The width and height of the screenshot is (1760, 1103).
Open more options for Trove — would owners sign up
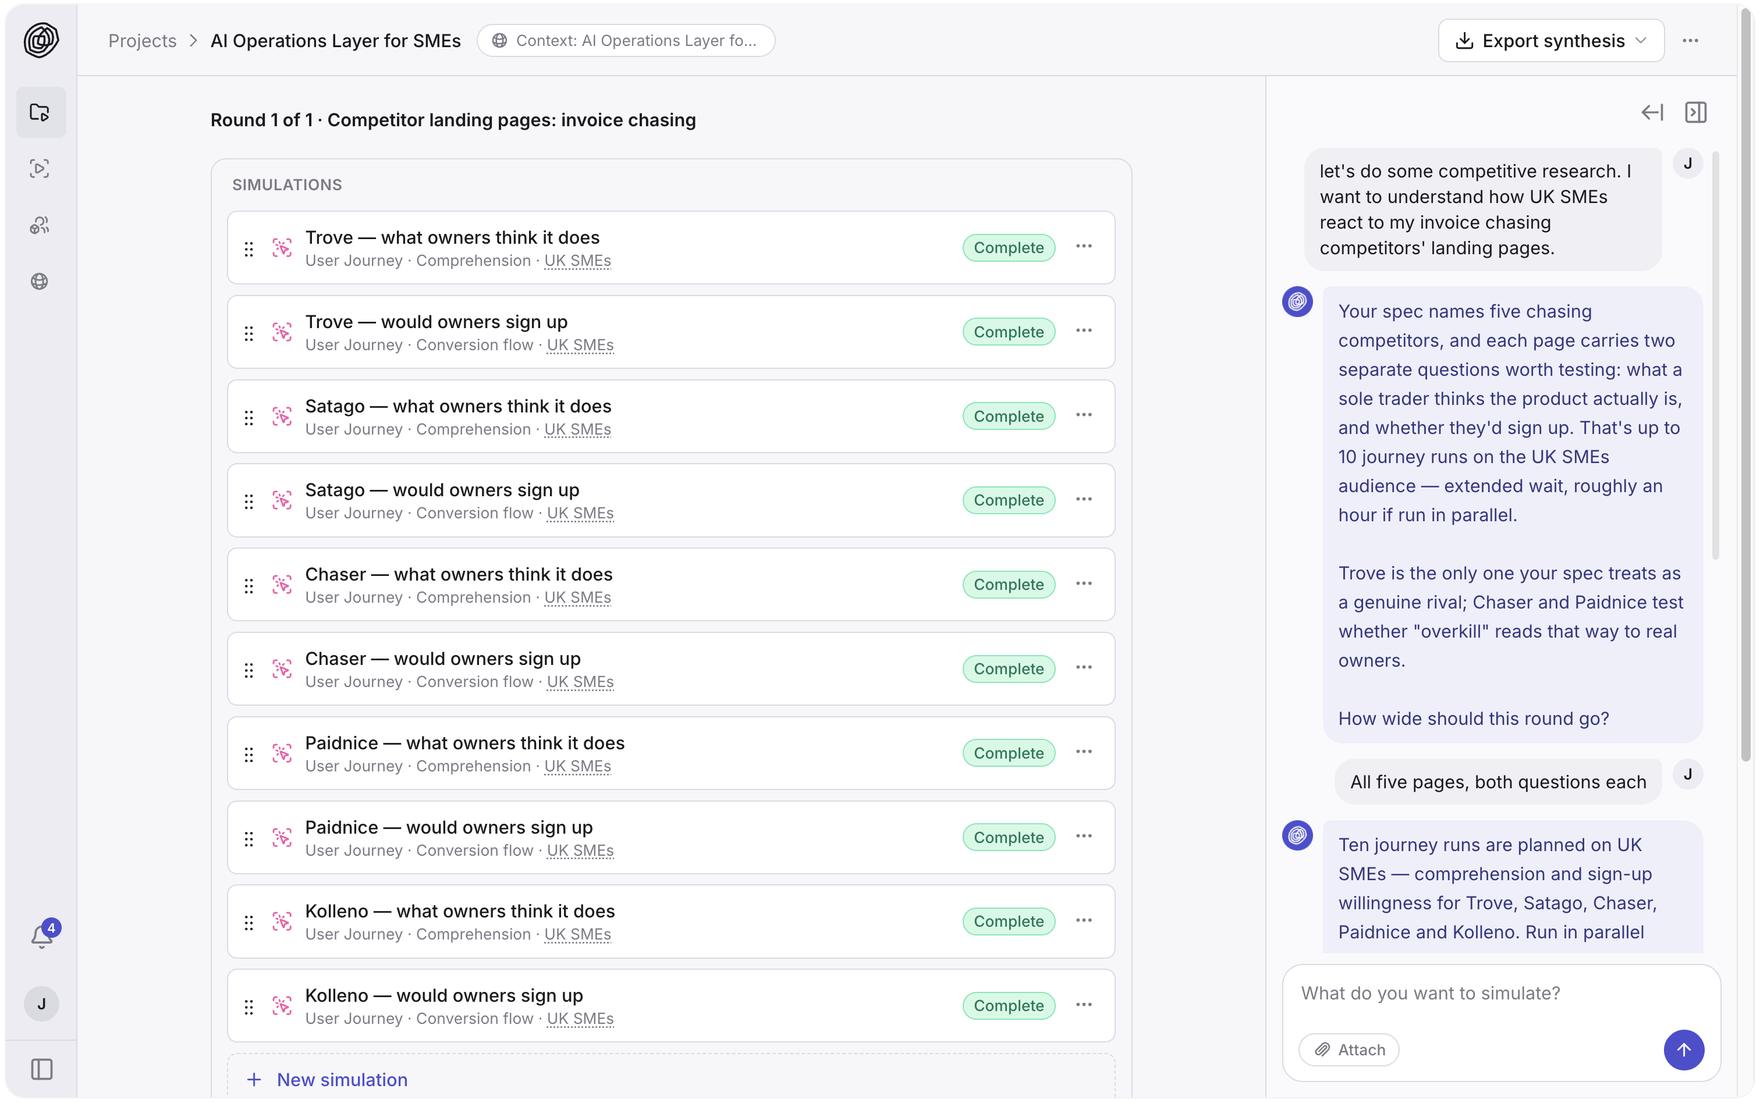(1084, 331)
